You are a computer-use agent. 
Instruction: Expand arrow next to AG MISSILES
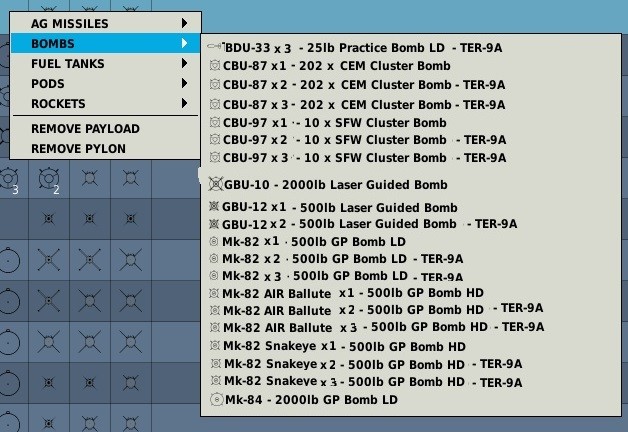pos(184,23)
